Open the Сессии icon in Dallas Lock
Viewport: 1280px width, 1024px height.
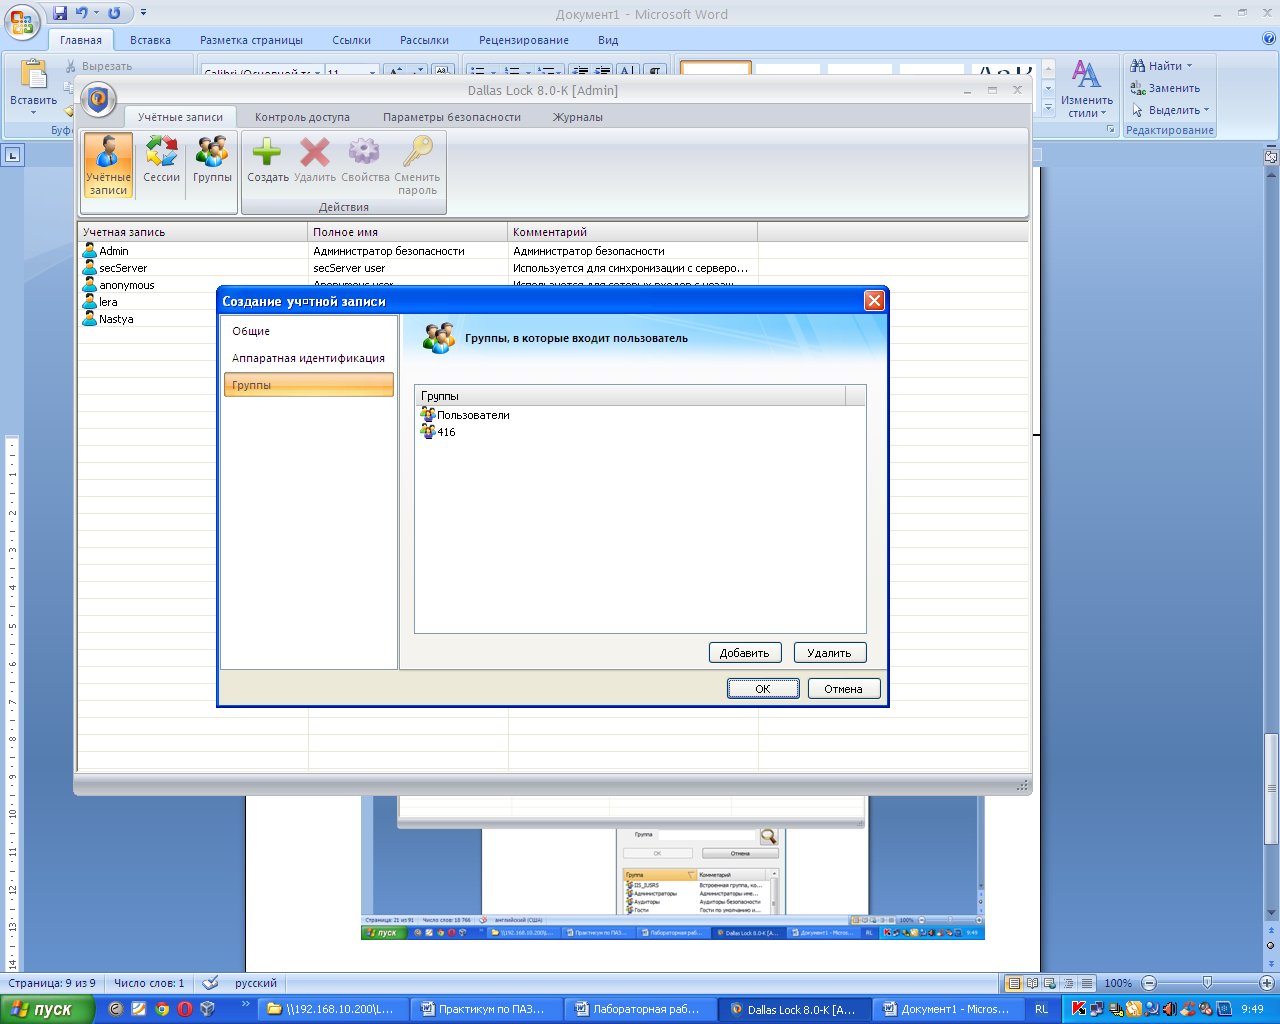coord(161,160)
